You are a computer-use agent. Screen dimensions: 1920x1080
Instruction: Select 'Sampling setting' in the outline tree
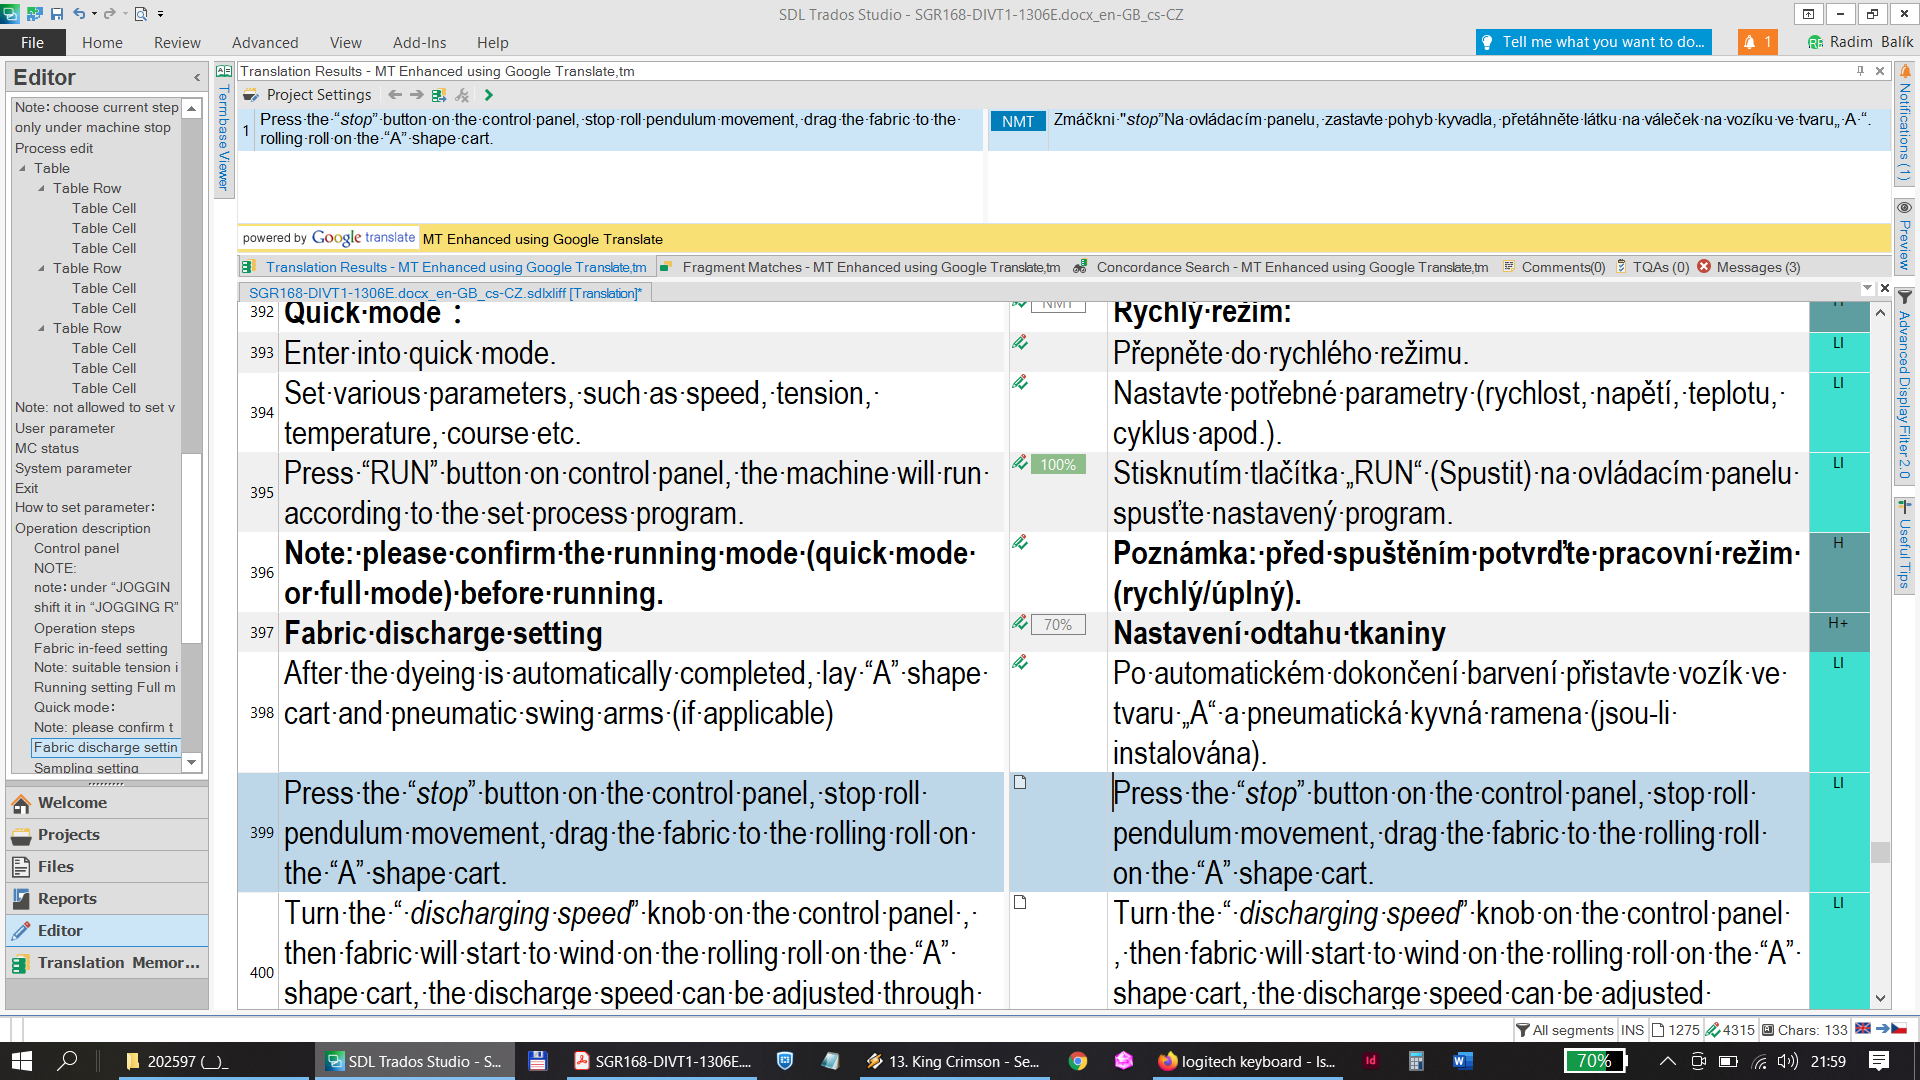click(x=86, y=767)
